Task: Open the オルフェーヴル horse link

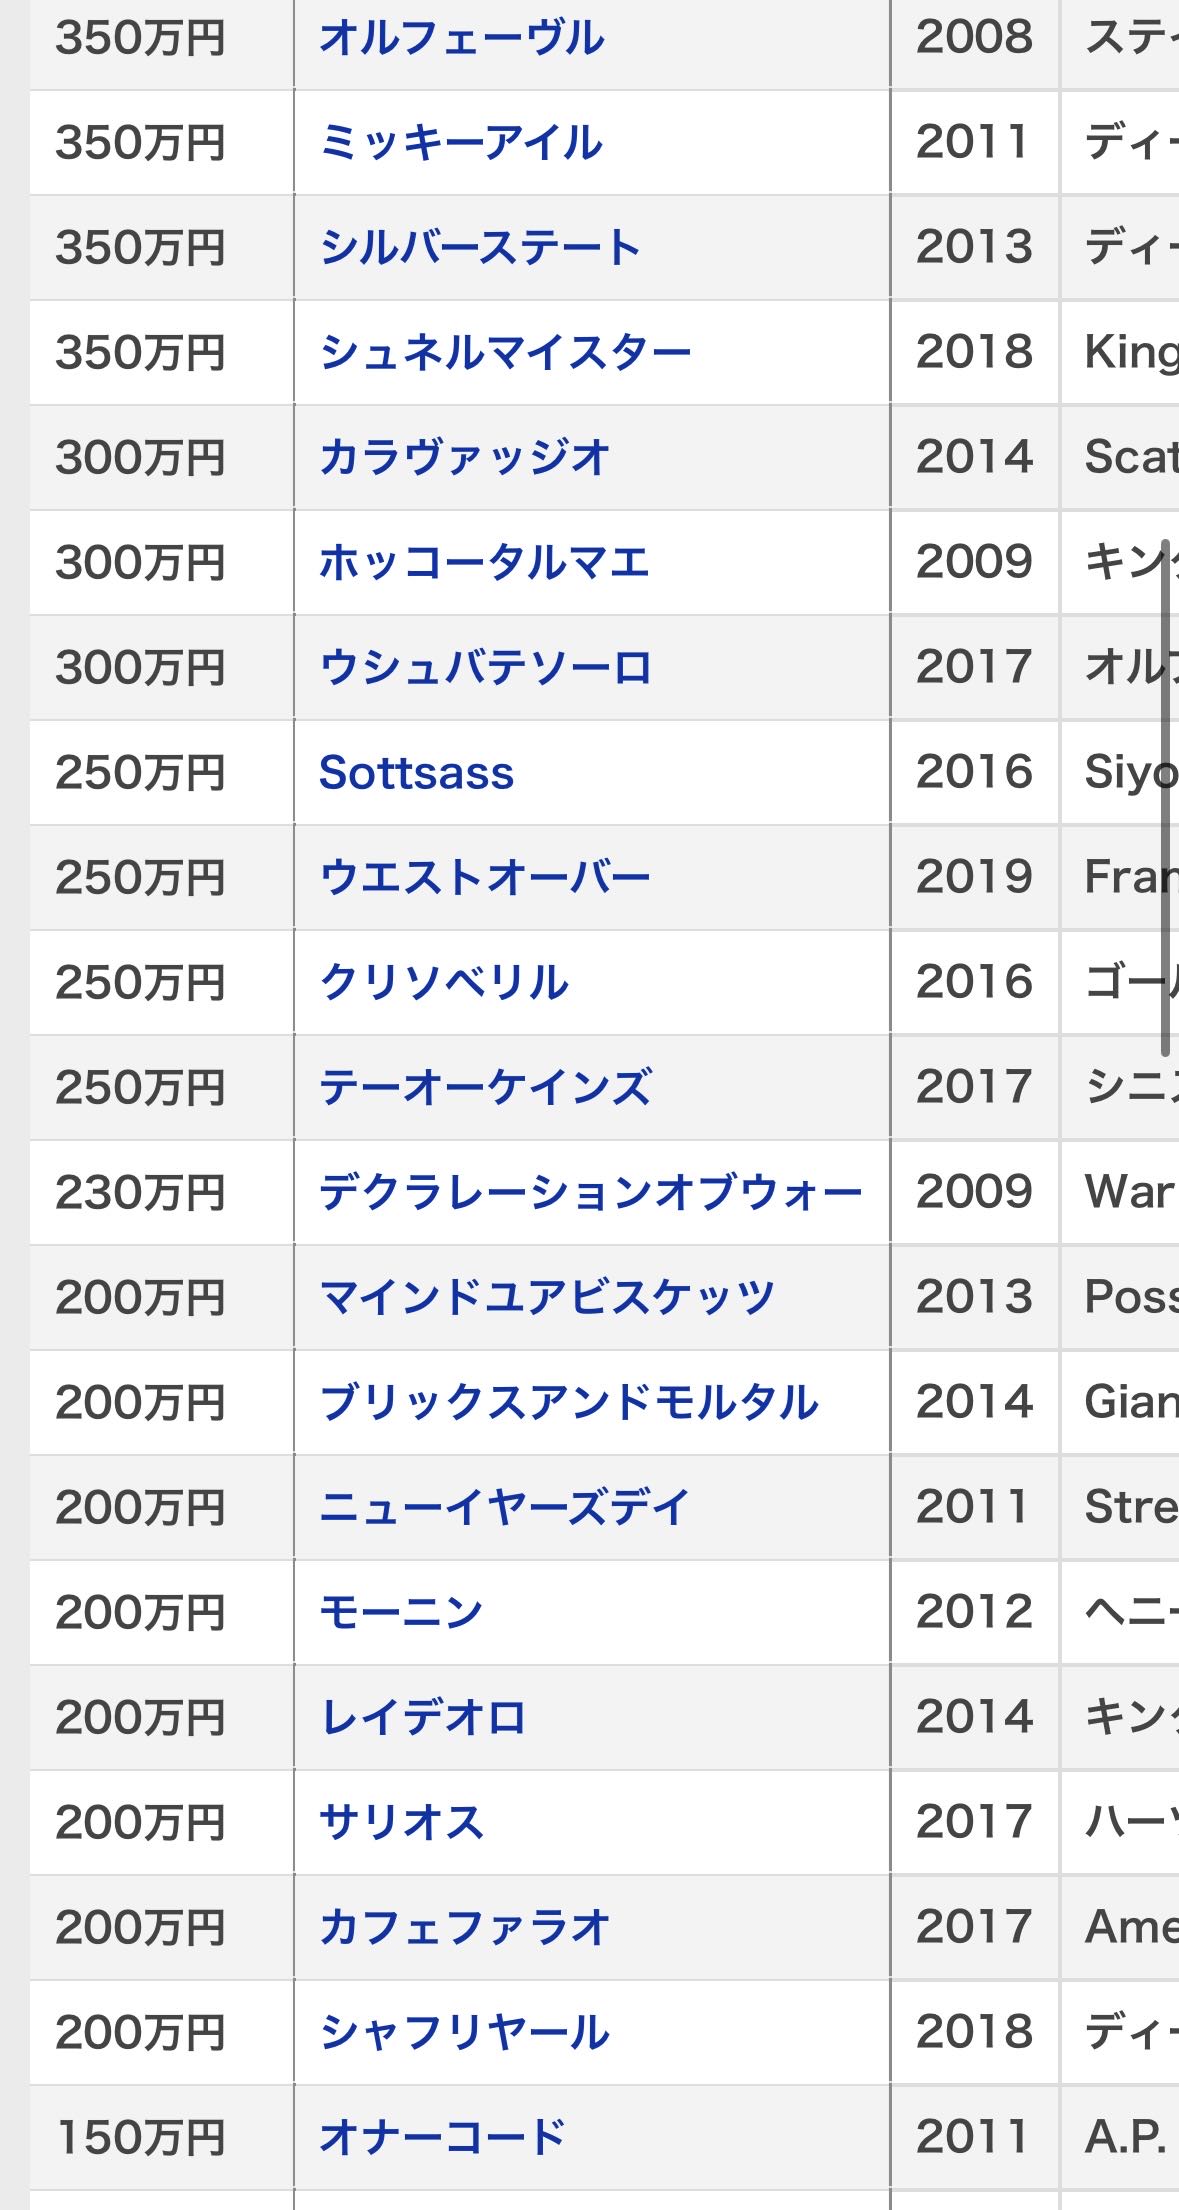Action: click(x=461, y=38)
